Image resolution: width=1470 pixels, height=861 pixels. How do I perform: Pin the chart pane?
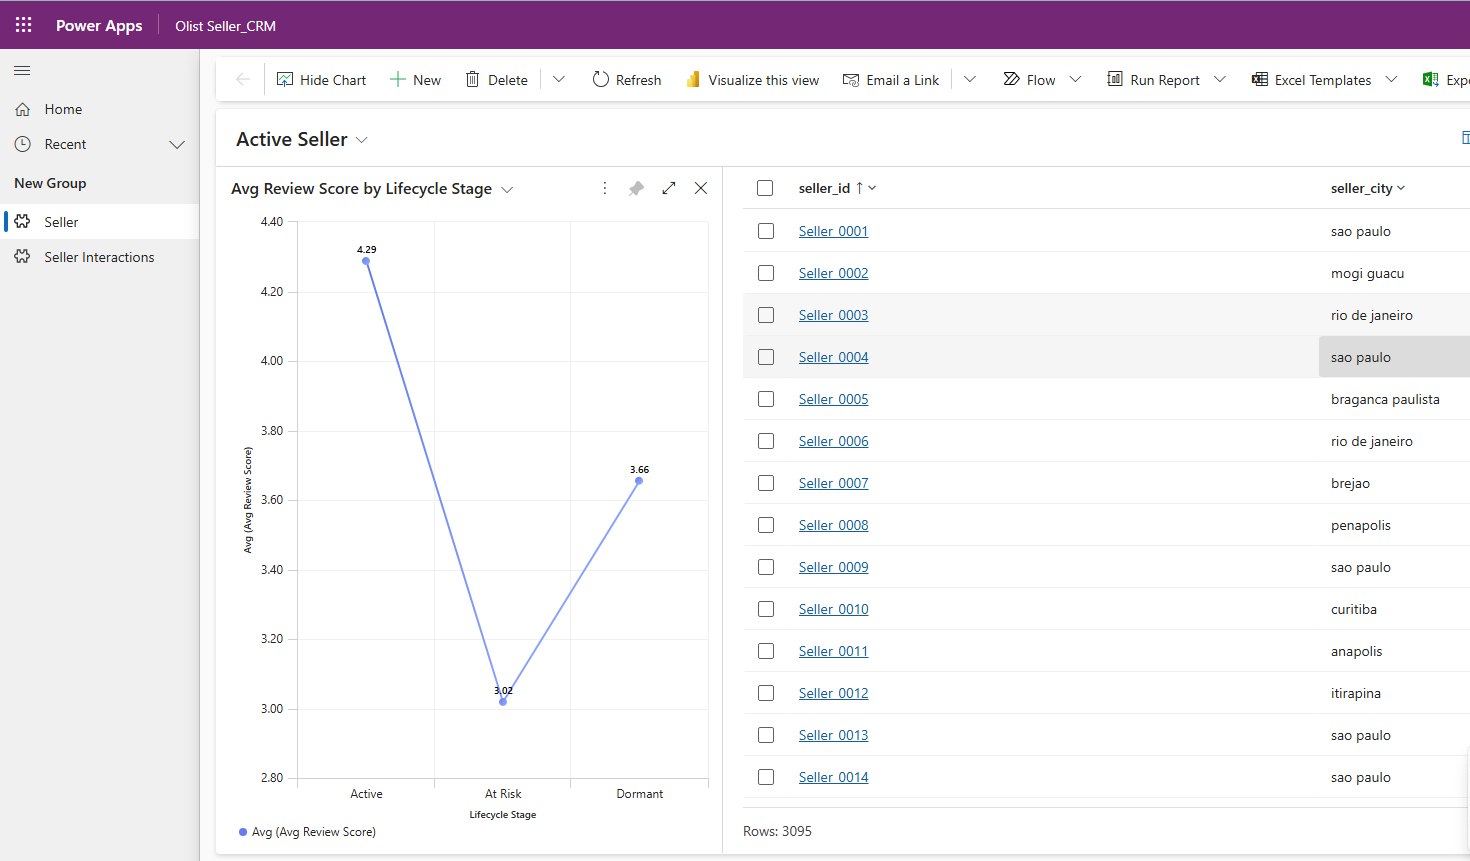[636, 188]
